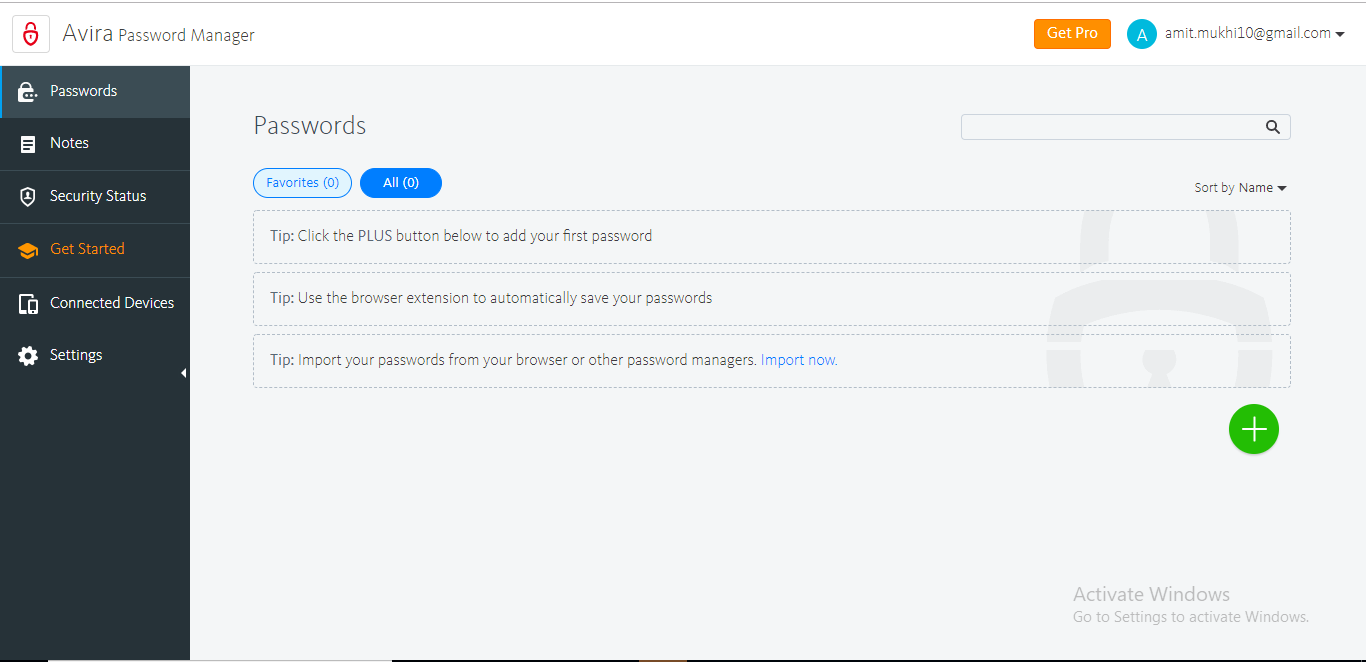Click the Avira red padlock logo
Screen dimensions: 1366x662
click(31, 34)
